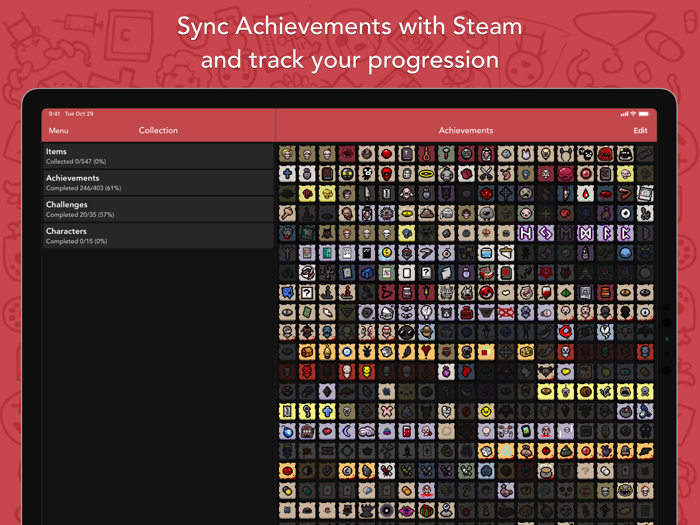Select the red coat hanger achievement

(x=387, y=293)
